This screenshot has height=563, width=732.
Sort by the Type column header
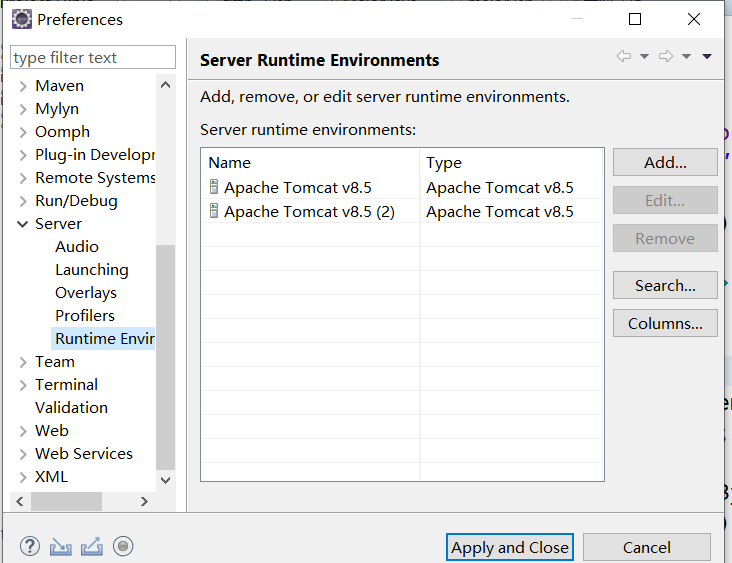pos(511,162)
